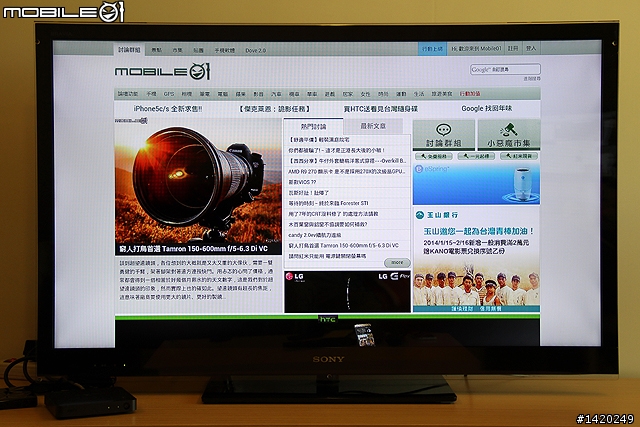
Task: Switch to the 最新文章 tab
Action: click(373, 126)
